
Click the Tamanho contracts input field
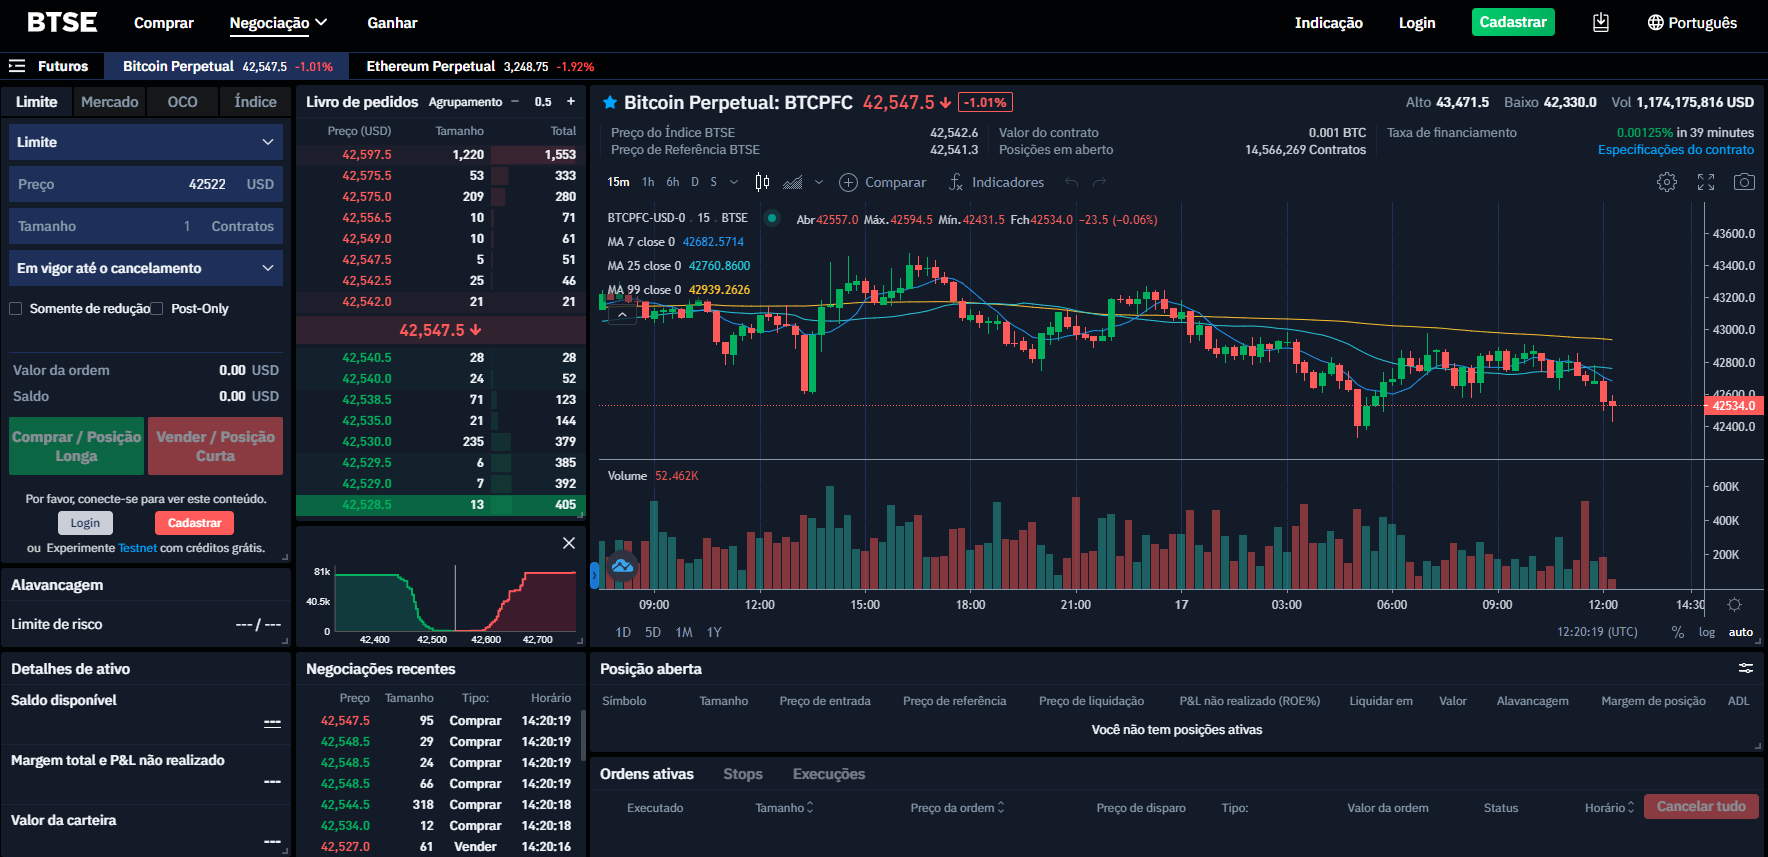pyautogui.click(x=146, y=226)
